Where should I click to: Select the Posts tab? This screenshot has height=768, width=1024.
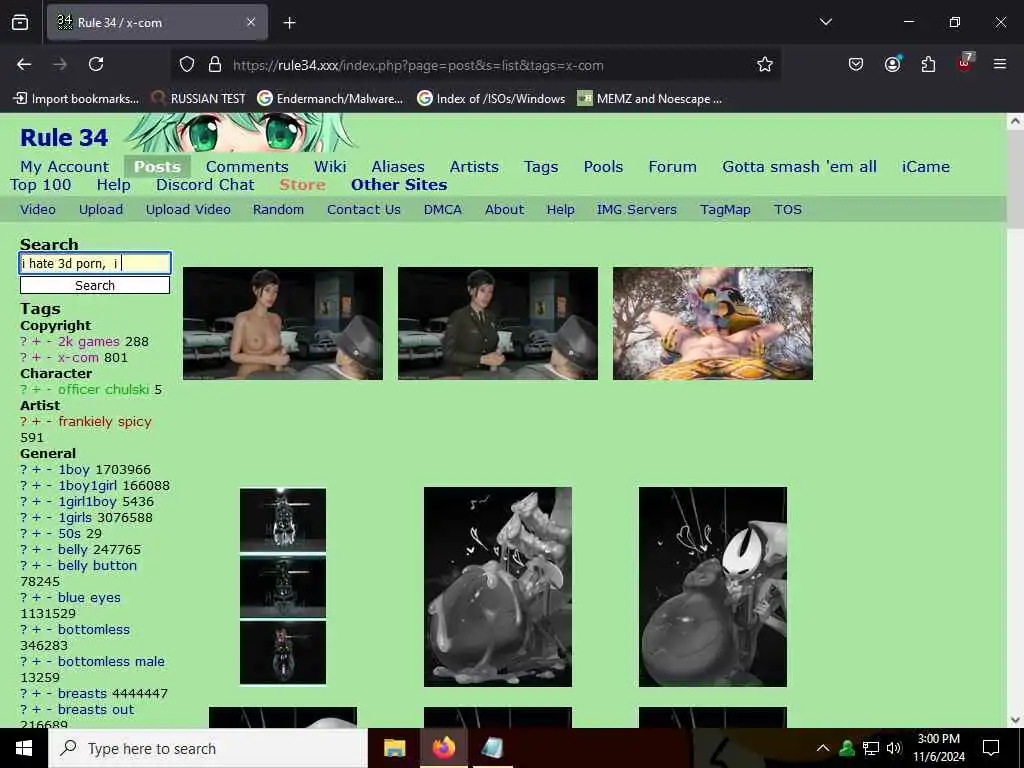(x=157, y=167)
